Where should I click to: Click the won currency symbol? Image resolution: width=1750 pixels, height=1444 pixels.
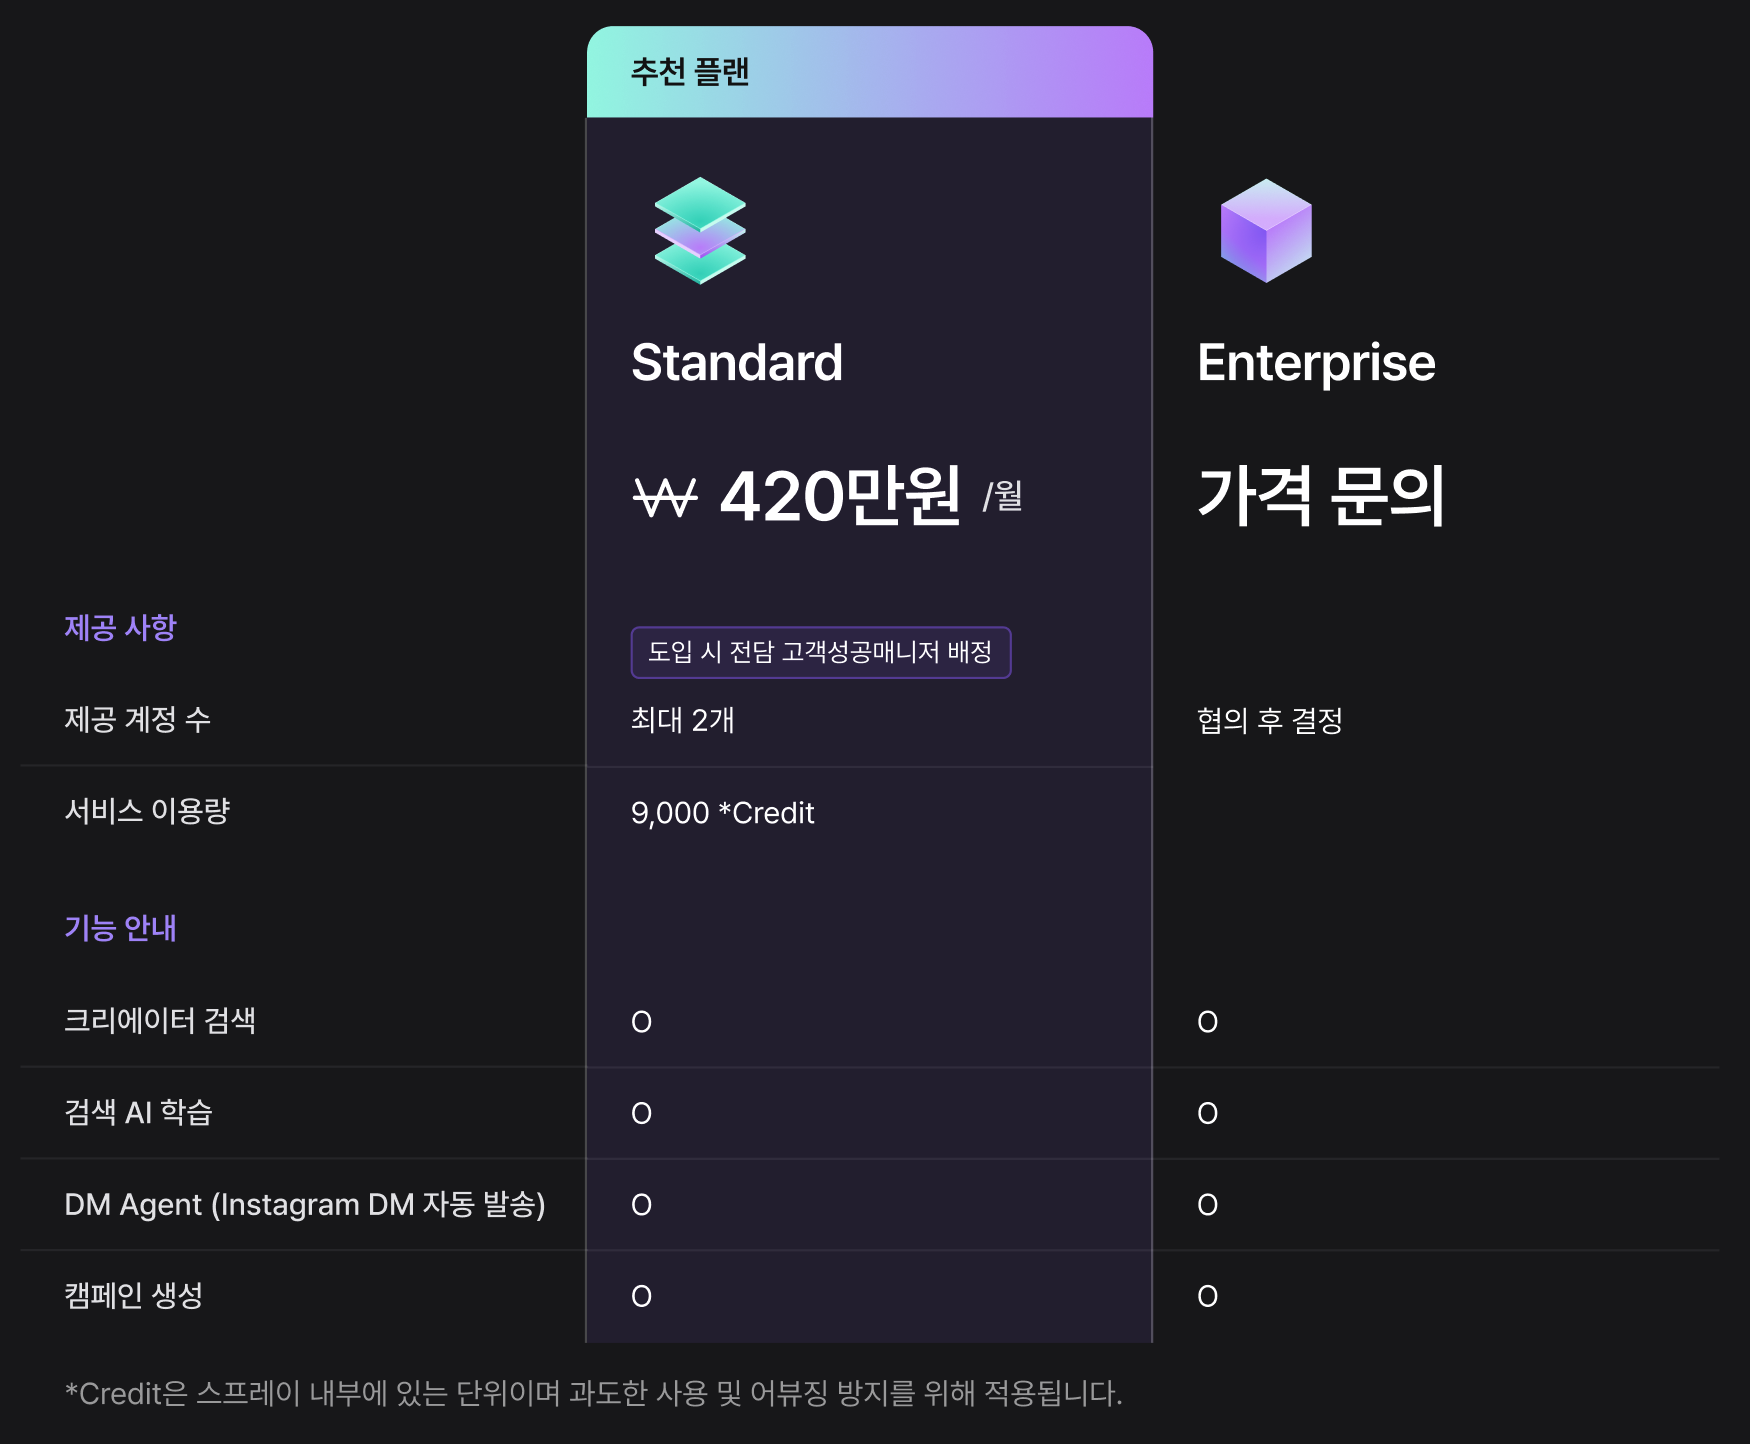click(x=665, y=497)
